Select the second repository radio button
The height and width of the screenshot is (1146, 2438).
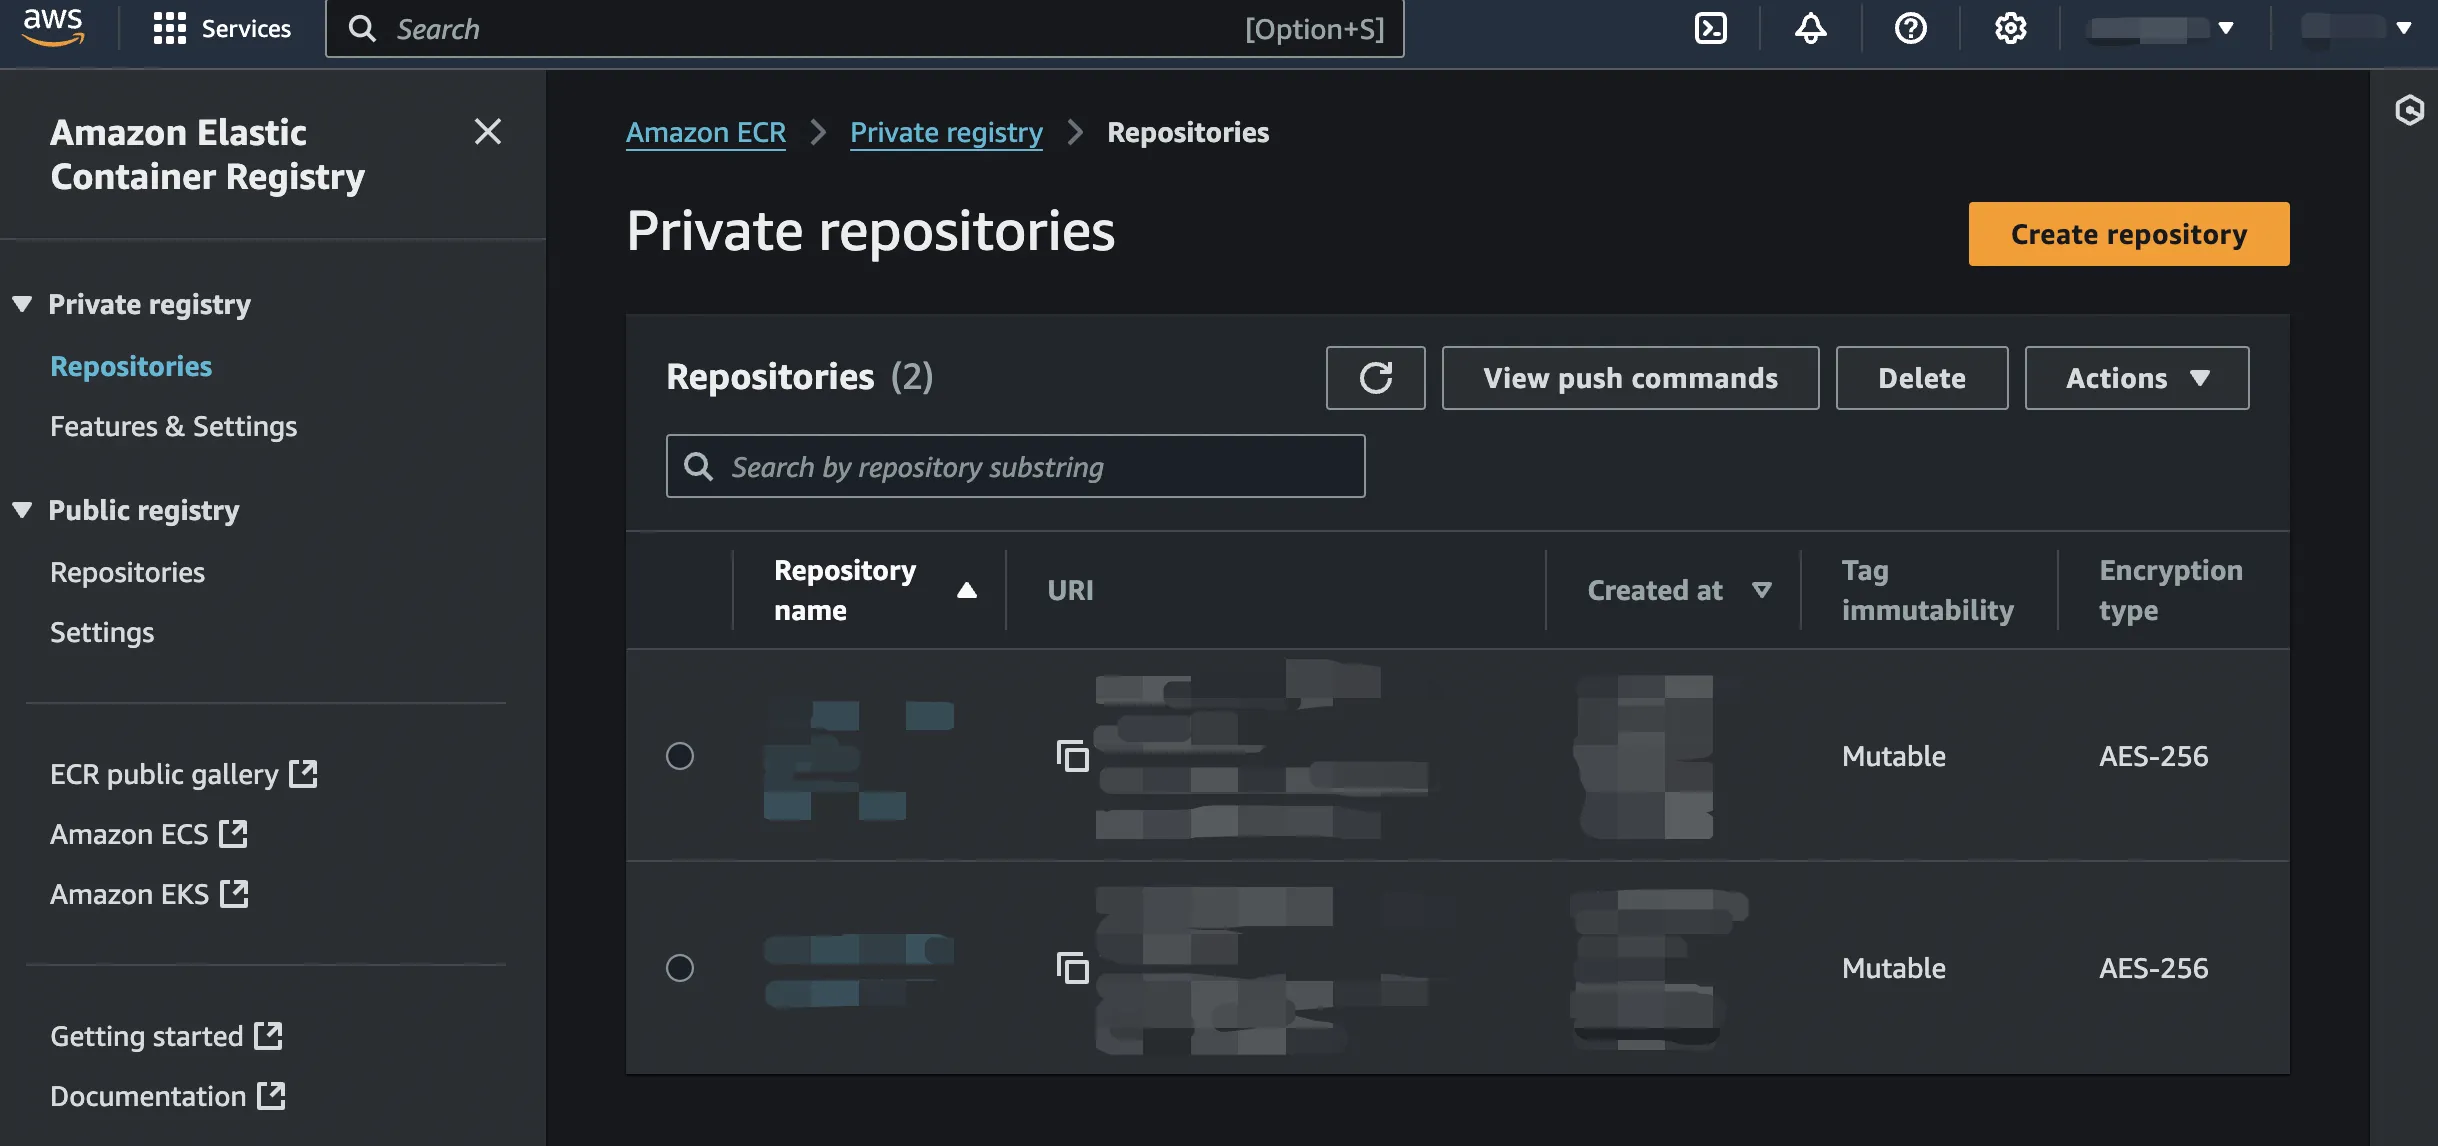[680, 968]
